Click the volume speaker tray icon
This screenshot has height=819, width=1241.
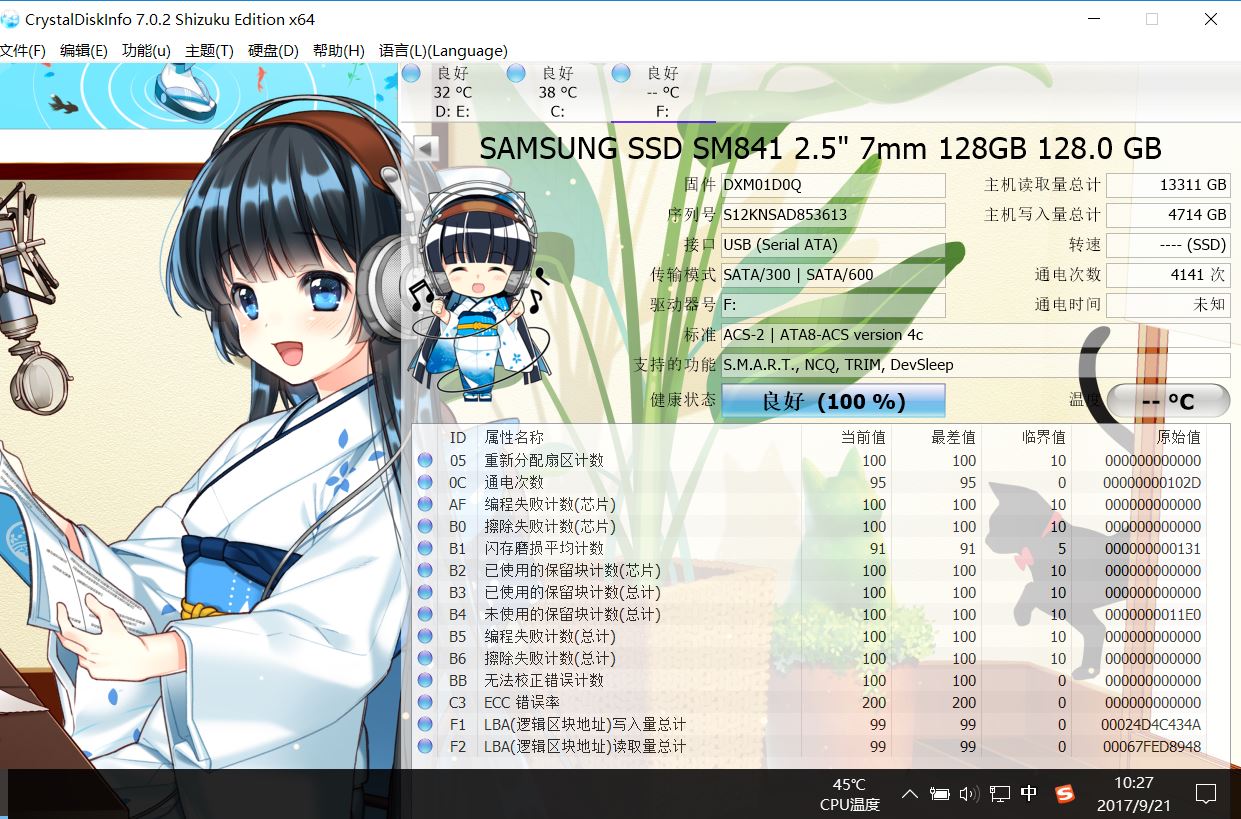pos(968,794)
